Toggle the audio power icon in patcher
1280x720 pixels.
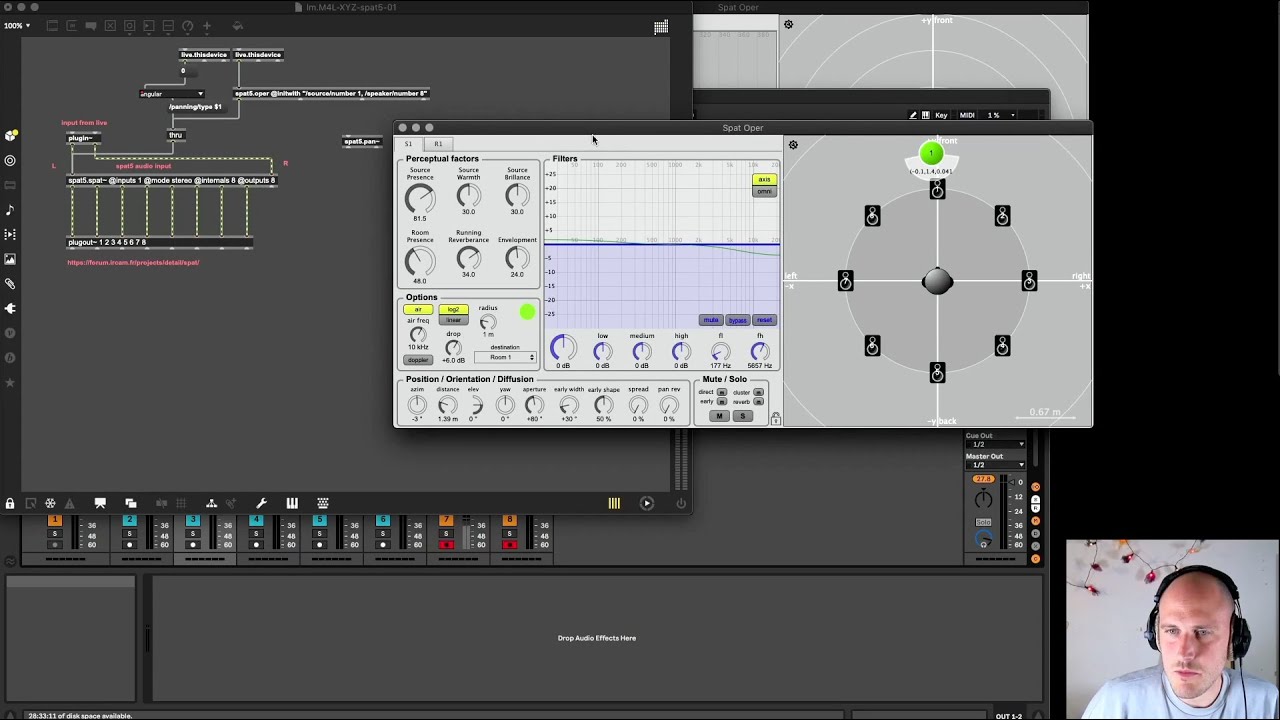(x=680, y=503)
